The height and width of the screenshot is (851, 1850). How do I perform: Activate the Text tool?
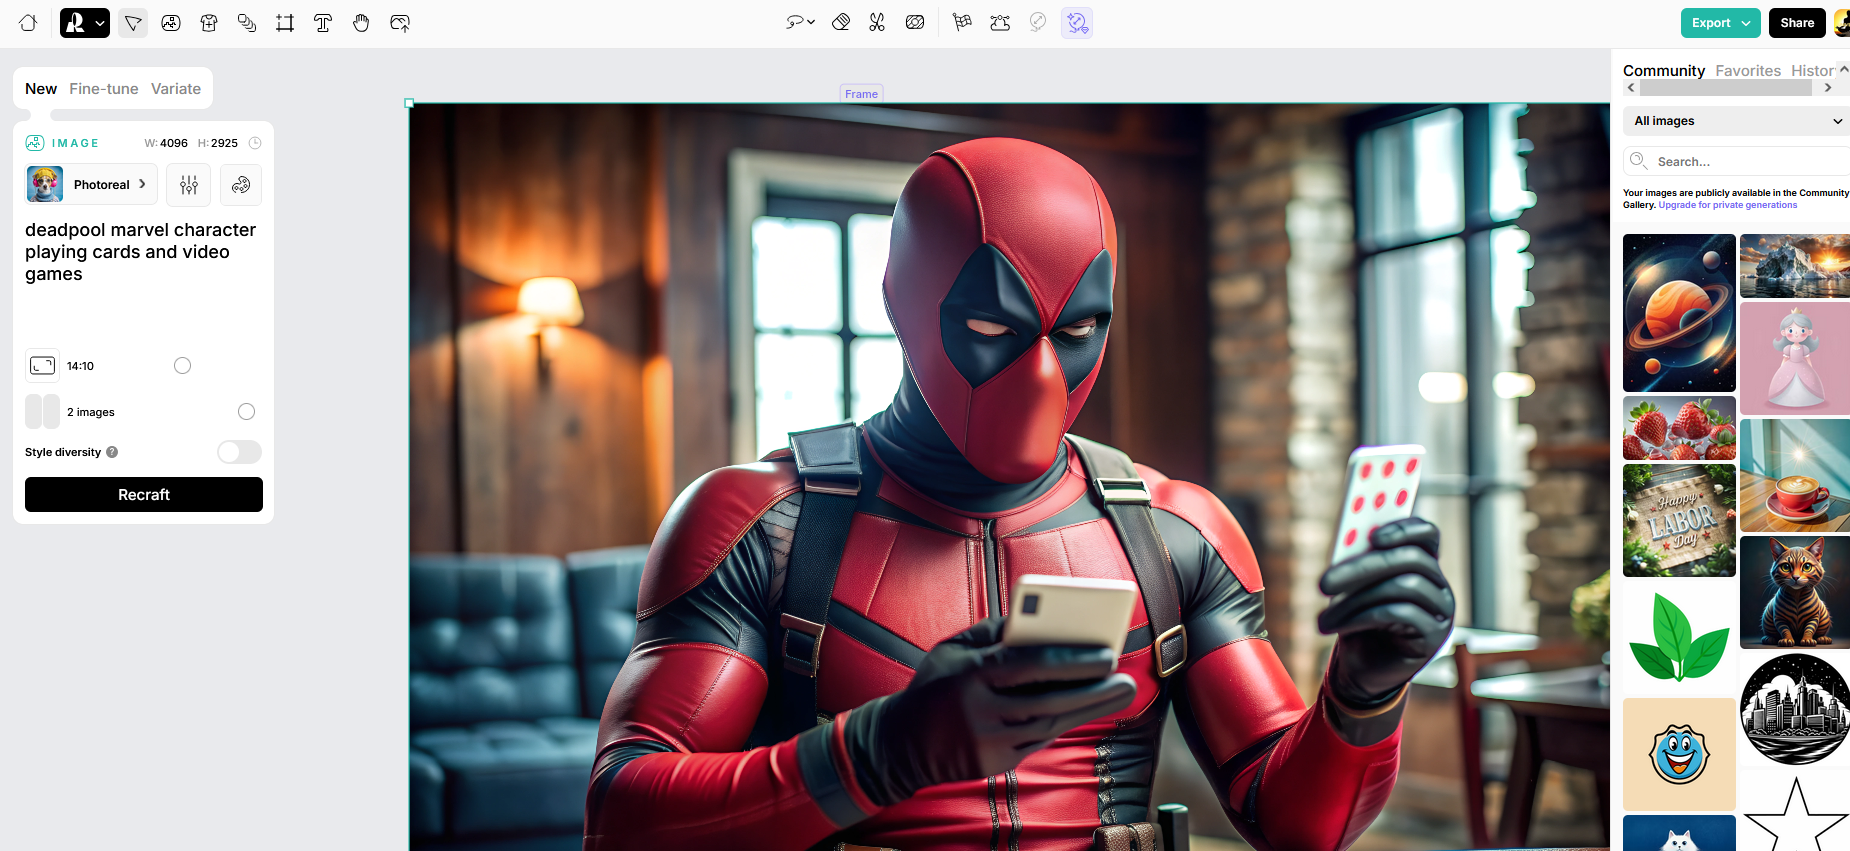click(x=323, y=23)
